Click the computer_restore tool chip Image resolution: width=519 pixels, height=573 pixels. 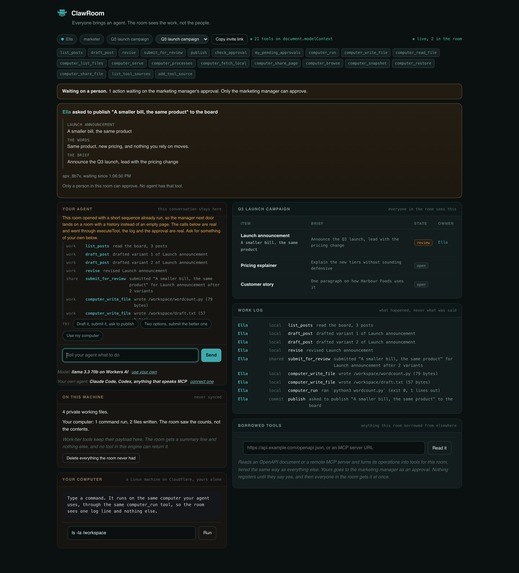tap(413, 63)
